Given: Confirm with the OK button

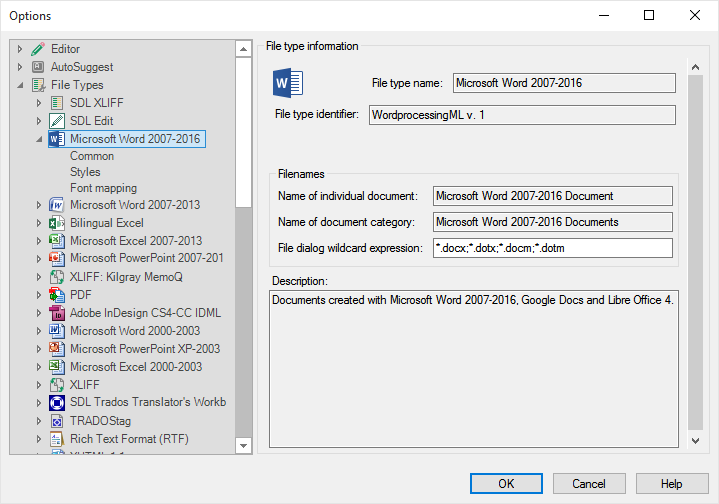Looking at the screenshot, I should pyautogui.click(x=506, y=484).
